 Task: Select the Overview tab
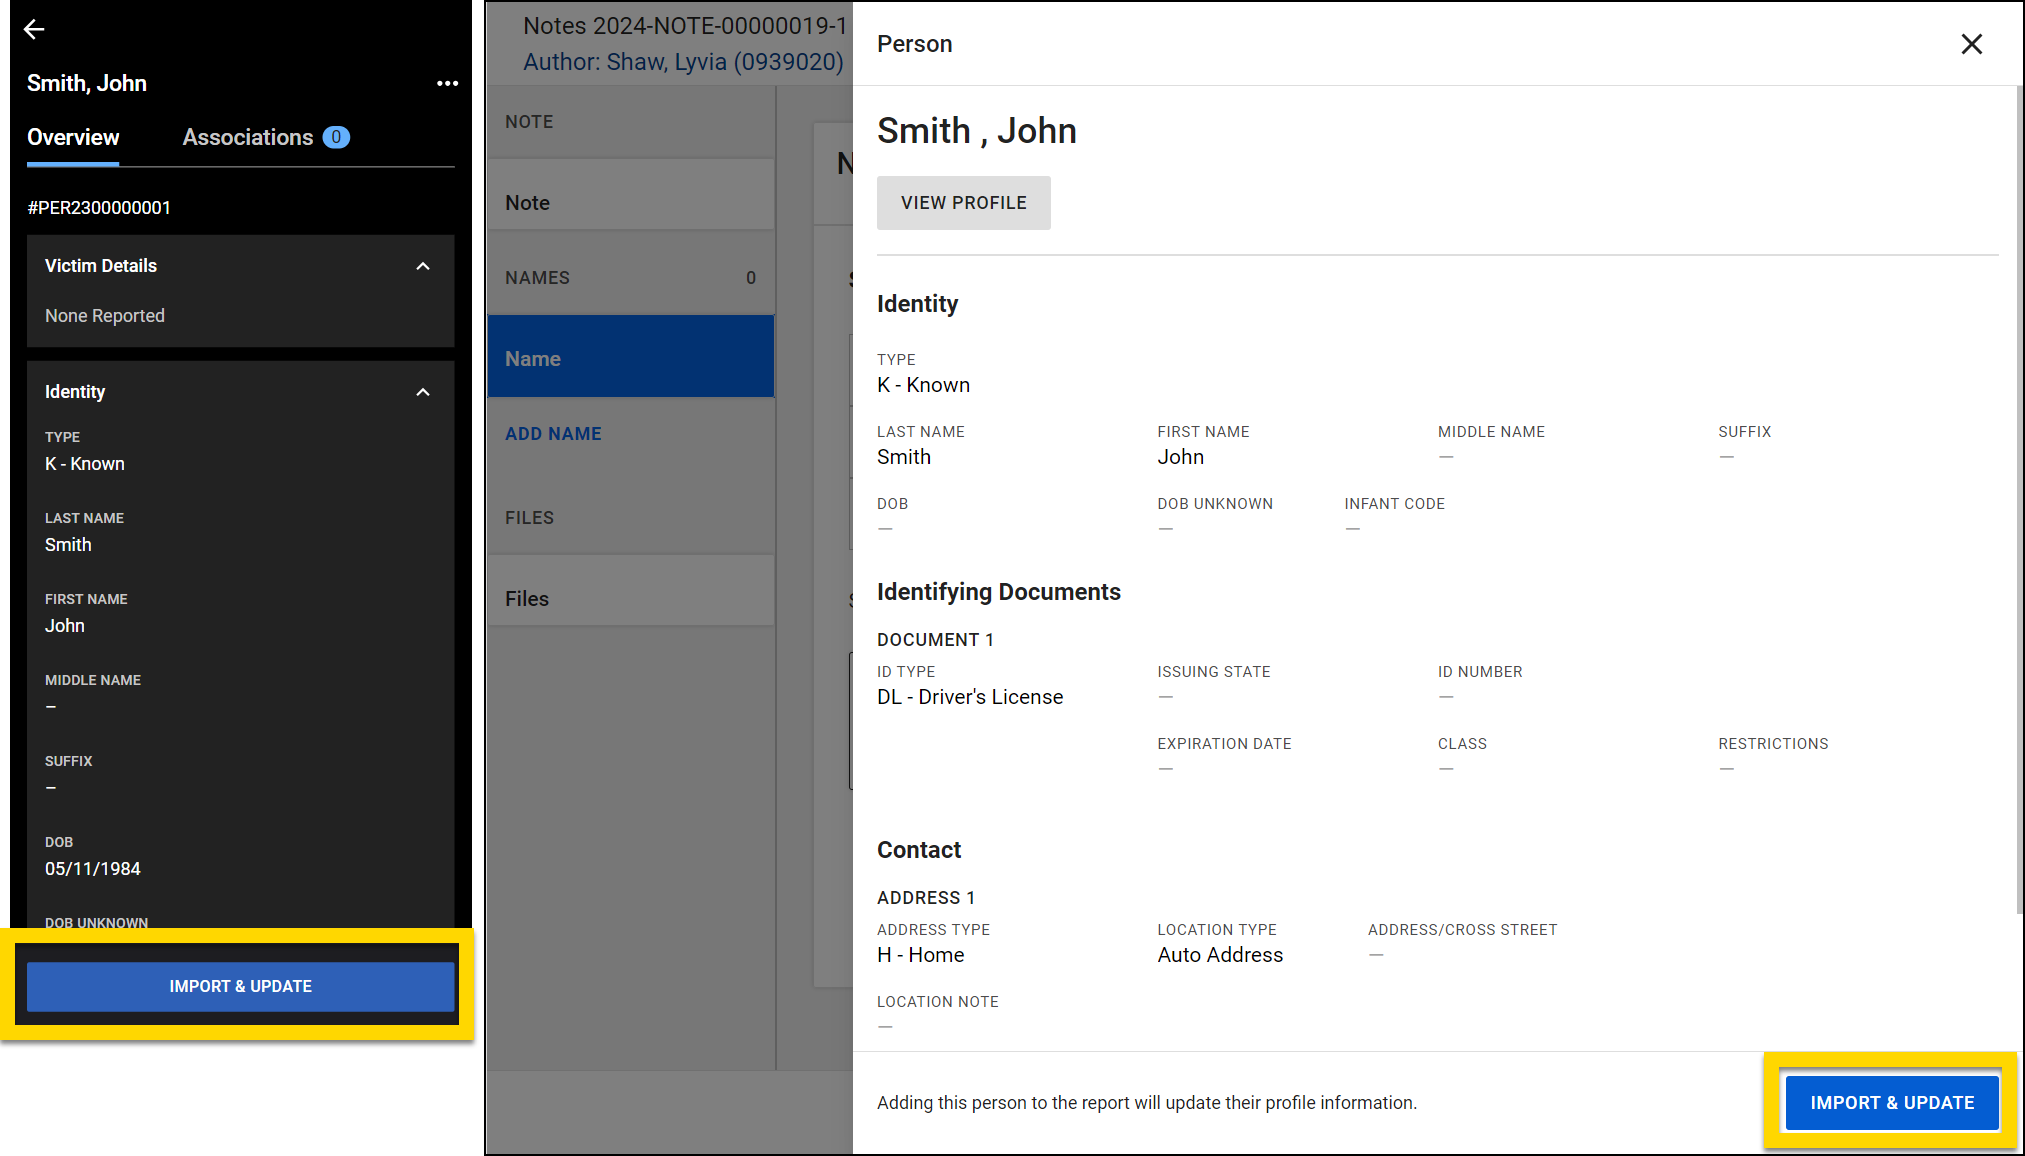click(73, 138)
